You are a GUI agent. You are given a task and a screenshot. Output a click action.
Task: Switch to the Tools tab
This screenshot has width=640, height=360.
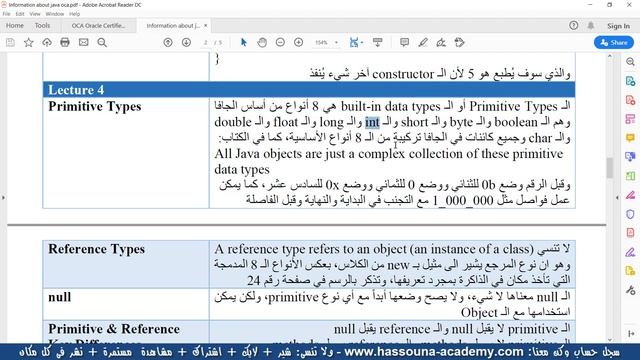42,25
